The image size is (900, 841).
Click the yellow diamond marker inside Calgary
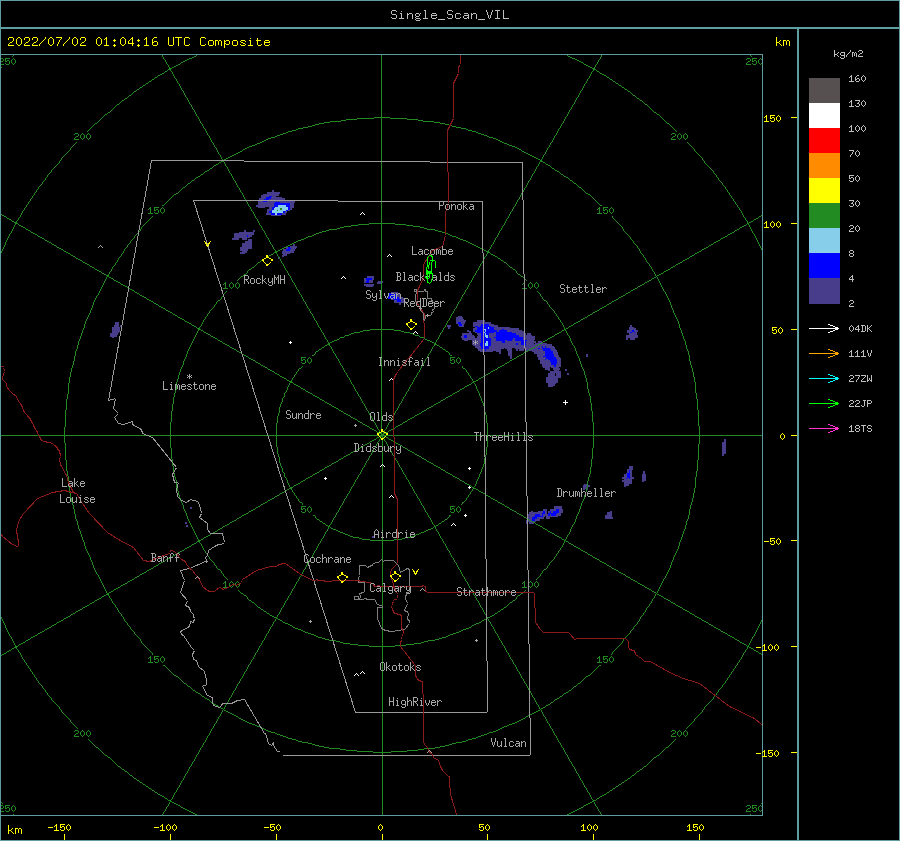click(395, 576)
